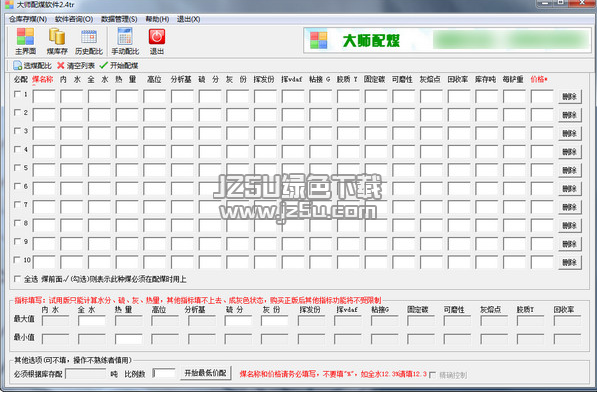Click the 选煤配比 document icon
This screenshot has width=597, height=394.
pos(18,65)
